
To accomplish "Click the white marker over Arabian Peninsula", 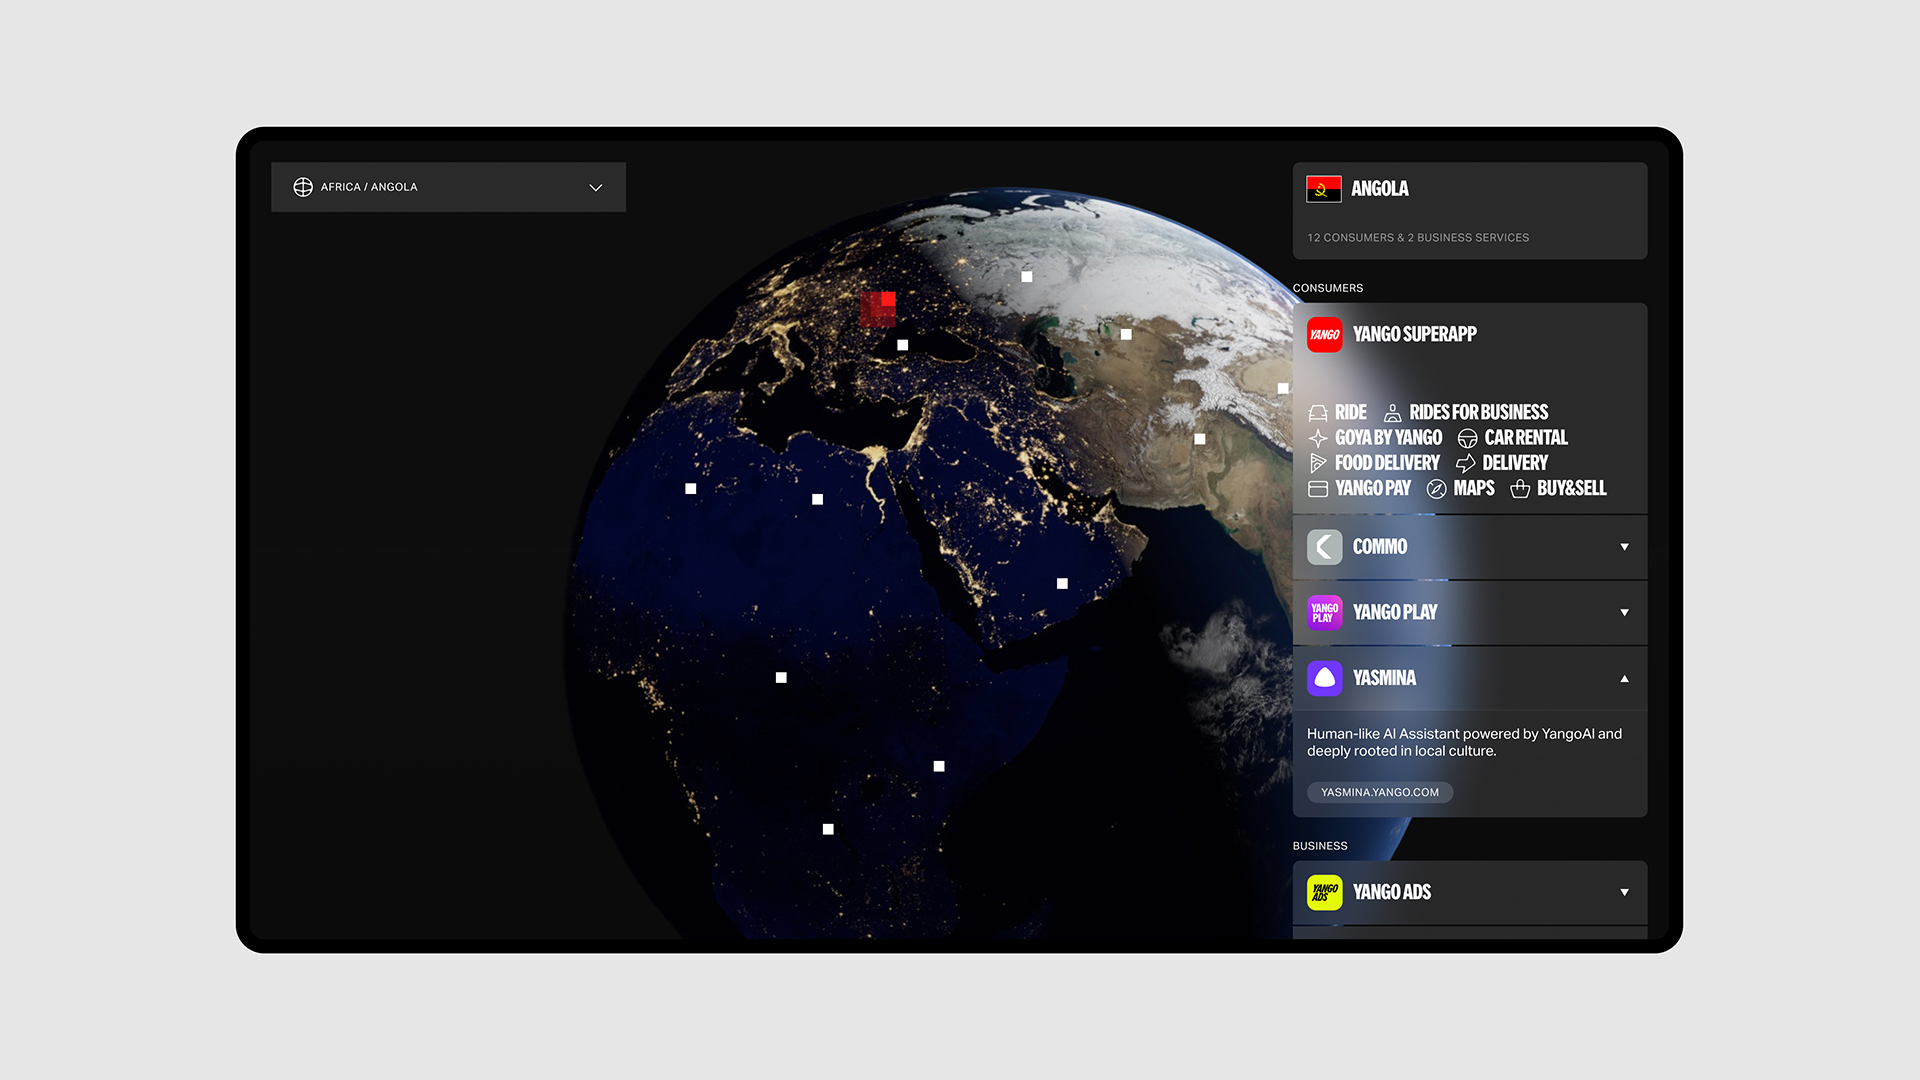I will (x=1062, y=584).
